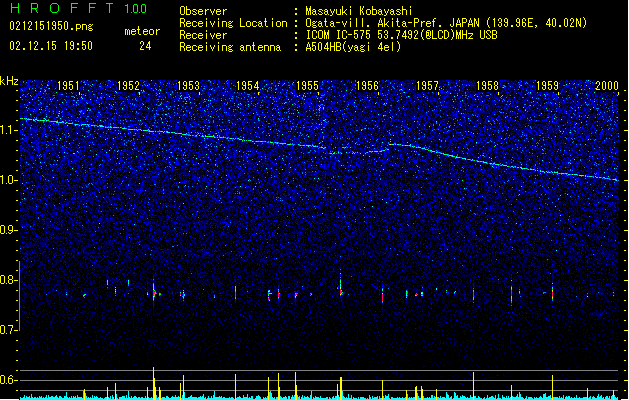
Task: Click observer name Masayuki Kobayashi
Action: pyautogui.click(x=359, y=11)
